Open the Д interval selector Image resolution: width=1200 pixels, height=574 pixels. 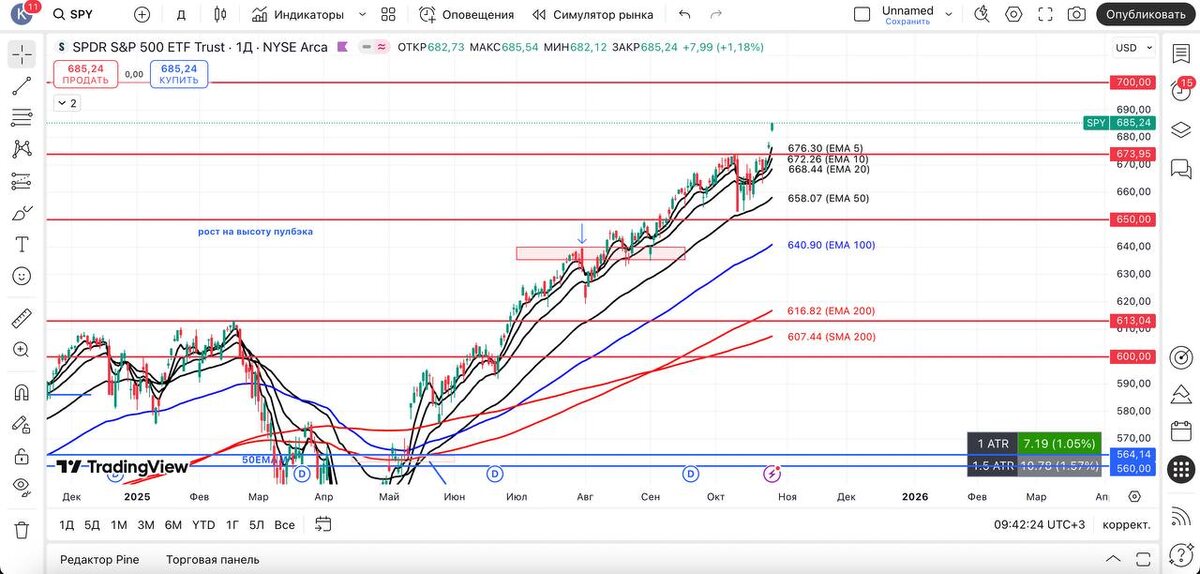click(181, 15)
